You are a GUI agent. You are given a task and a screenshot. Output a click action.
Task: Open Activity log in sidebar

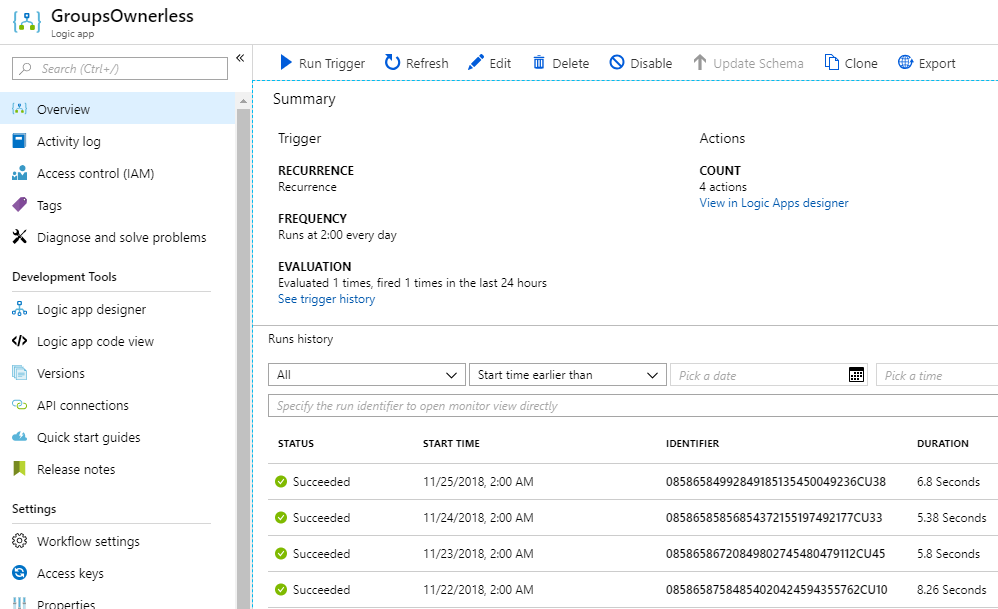[68, 142]
